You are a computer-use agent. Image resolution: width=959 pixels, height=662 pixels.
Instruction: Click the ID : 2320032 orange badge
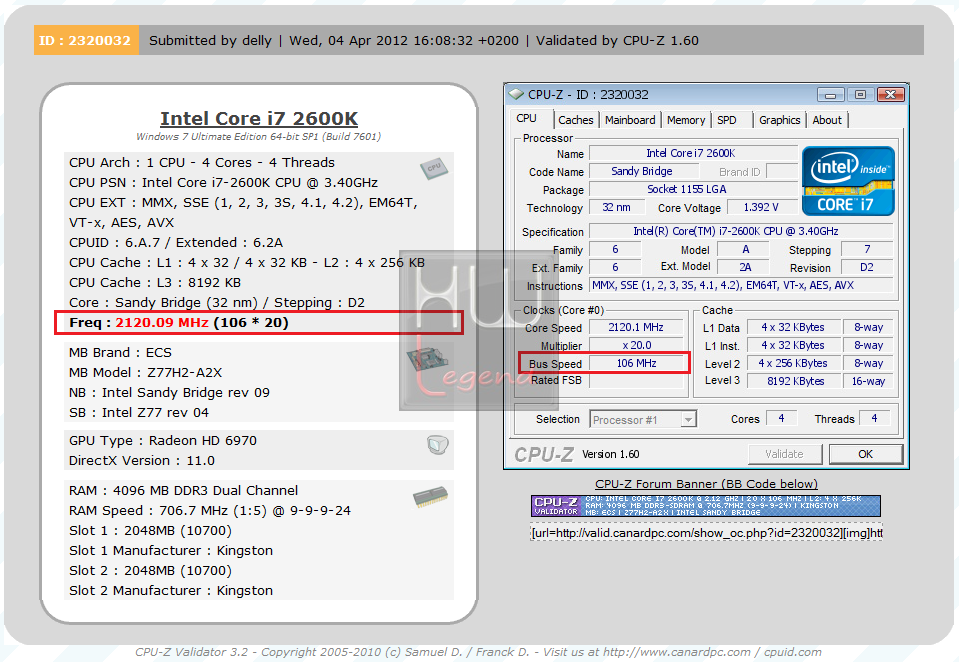click(x=86, y=40)
